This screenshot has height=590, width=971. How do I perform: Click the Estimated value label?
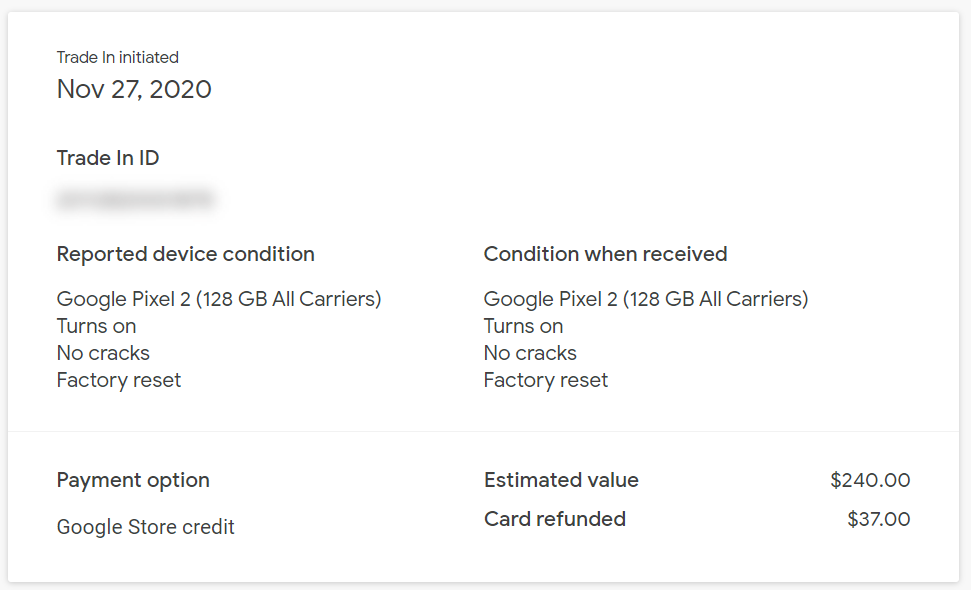pos(561,480)
